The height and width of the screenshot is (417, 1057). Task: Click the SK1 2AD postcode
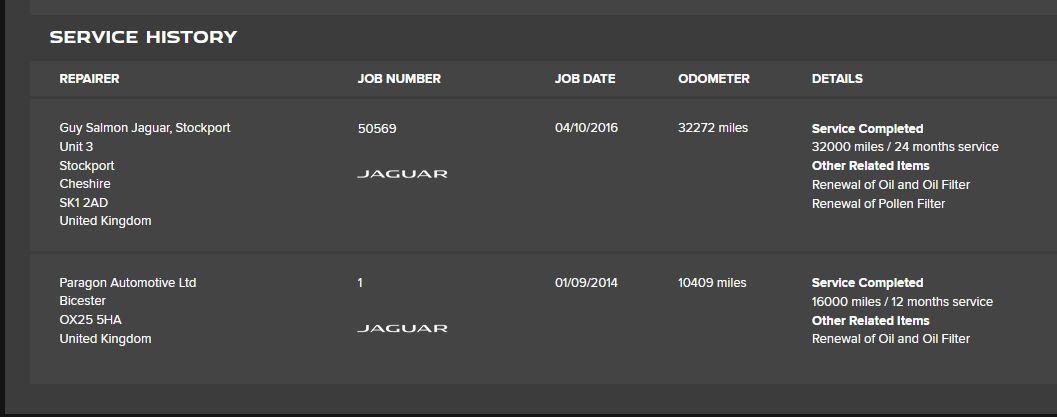(84, 202)
